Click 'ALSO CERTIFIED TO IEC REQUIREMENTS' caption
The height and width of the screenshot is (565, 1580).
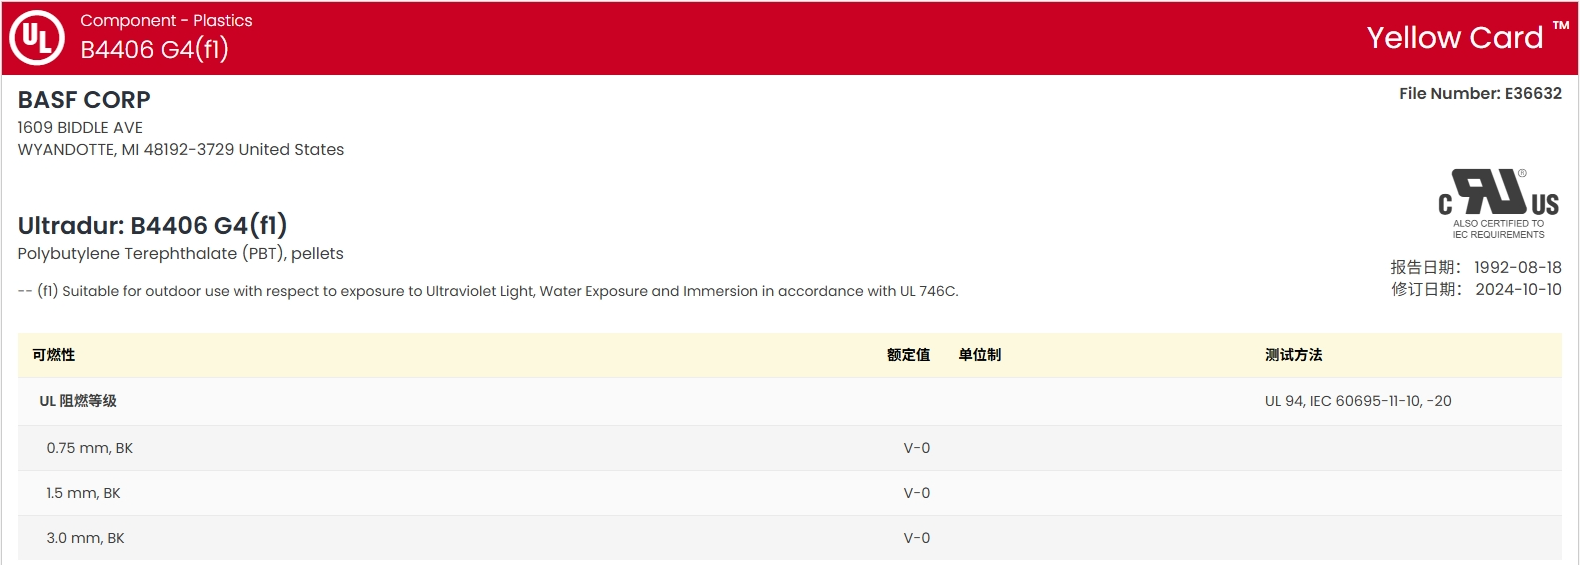[x=1498, y=229]
